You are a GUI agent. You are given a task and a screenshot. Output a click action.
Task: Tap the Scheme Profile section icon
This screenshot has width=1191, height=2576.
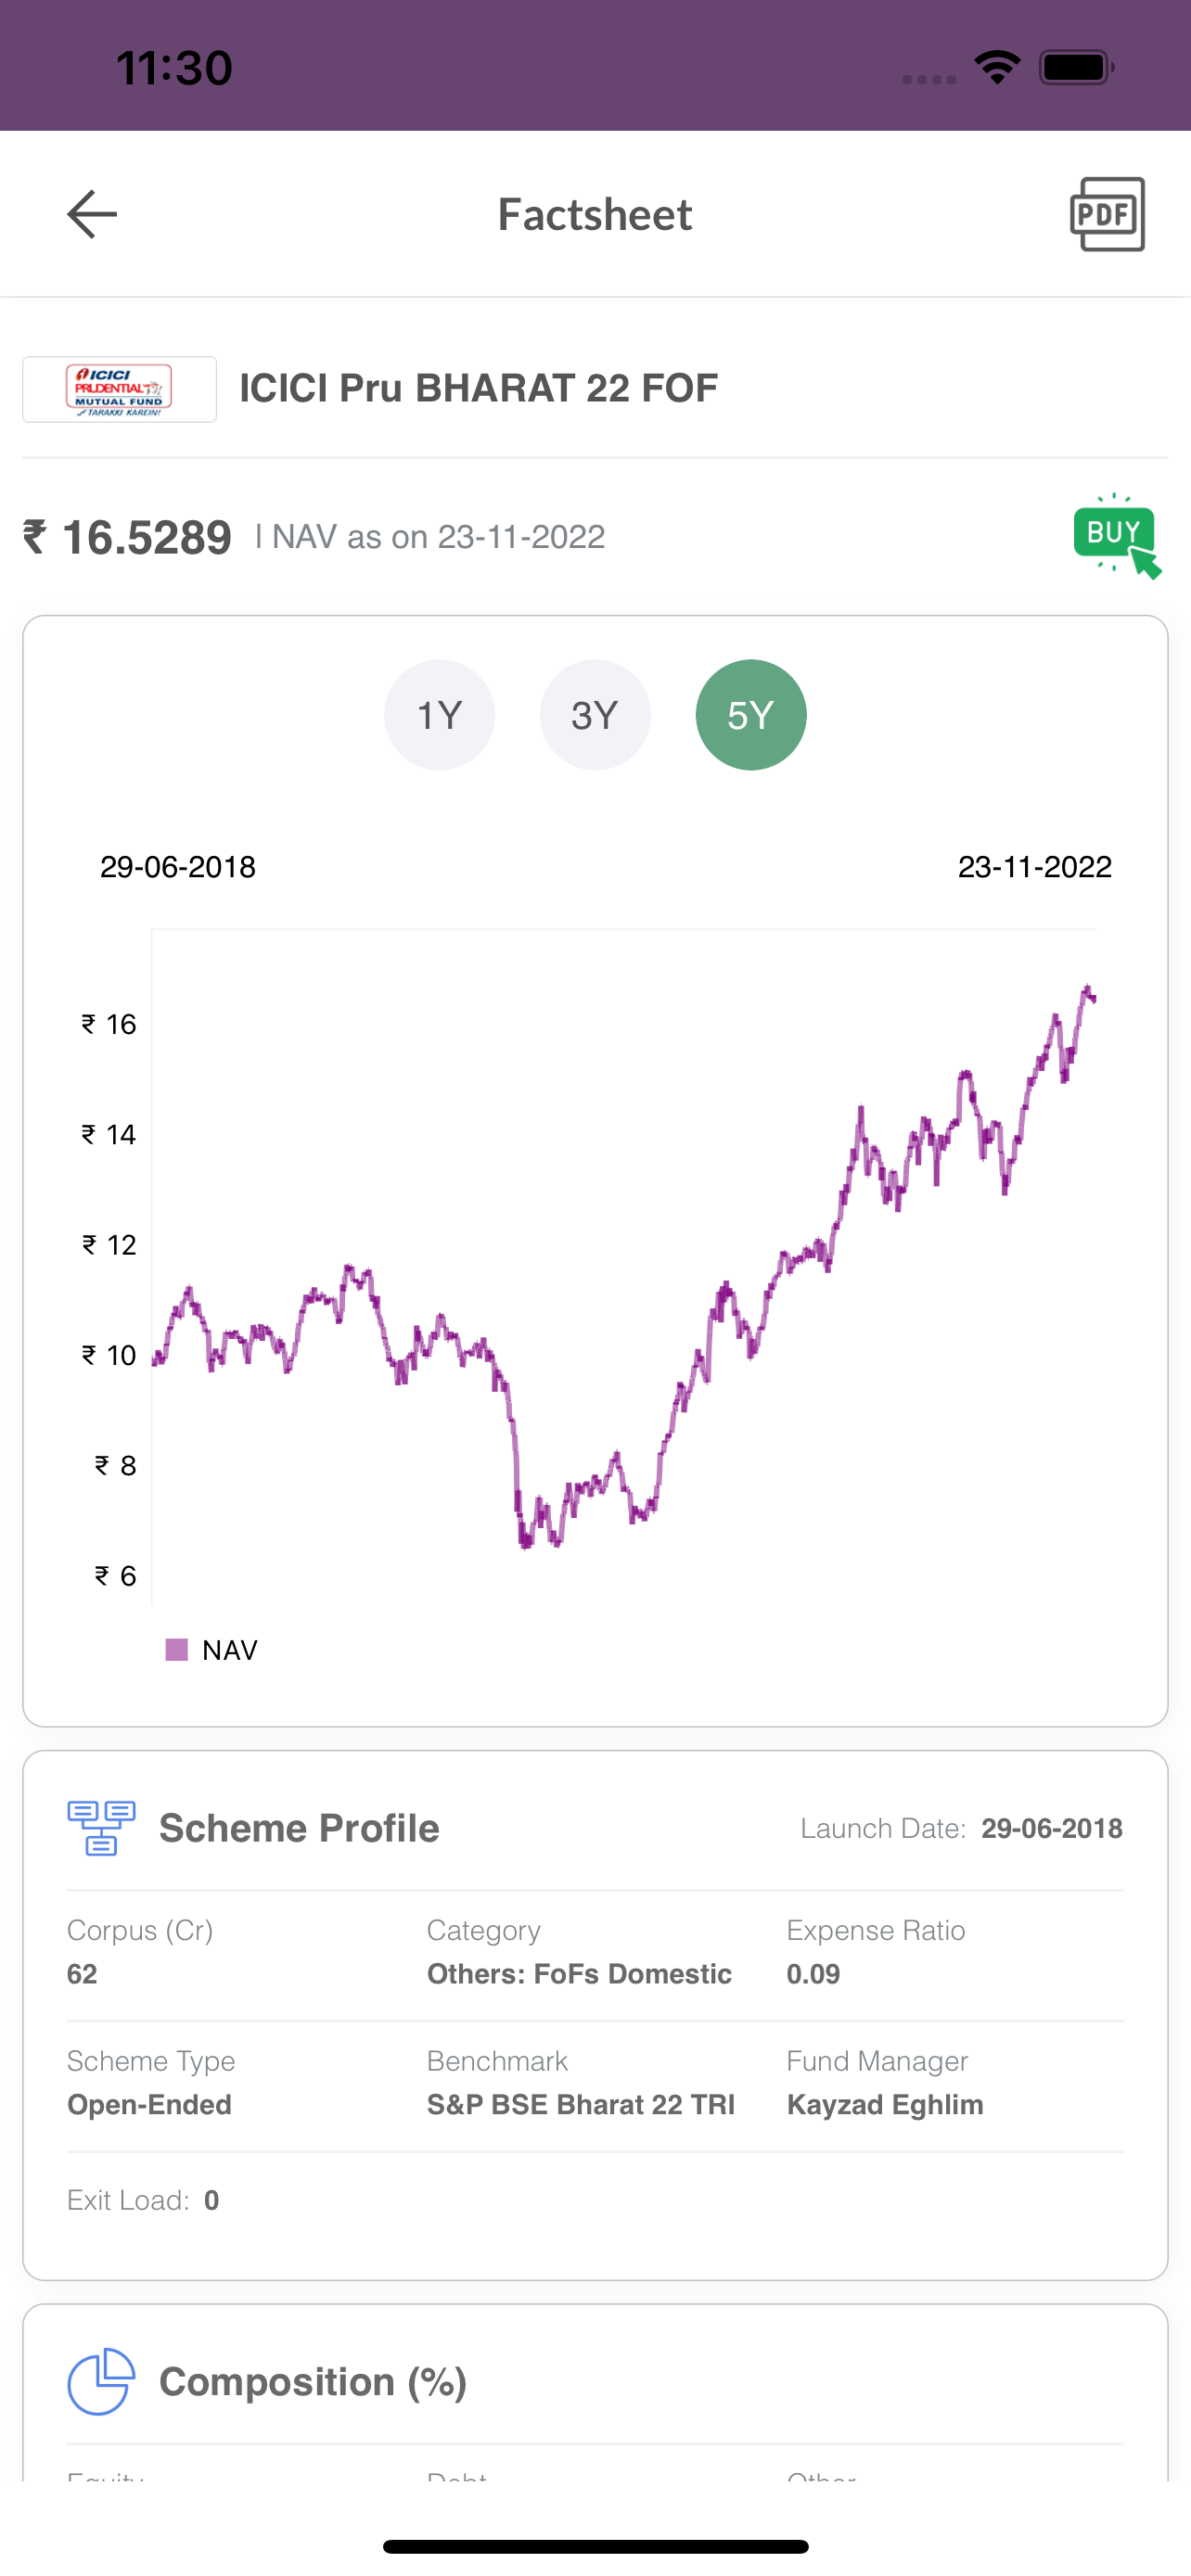(x=101, y=1828)
